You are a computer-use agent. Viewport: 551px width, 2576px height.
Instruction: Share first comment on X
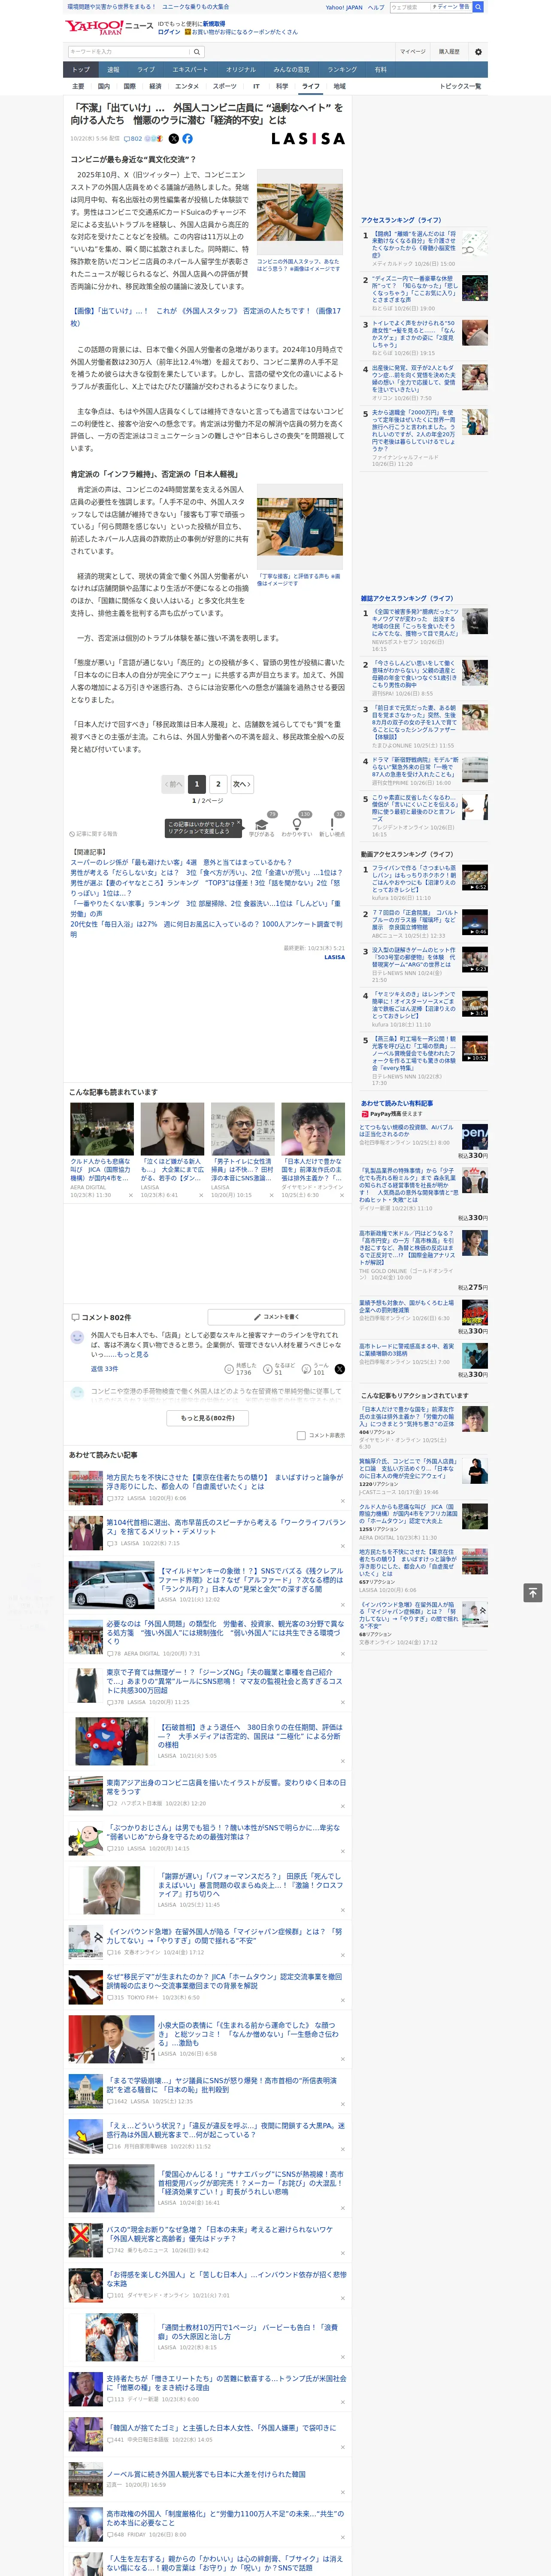pos(340,1369)
